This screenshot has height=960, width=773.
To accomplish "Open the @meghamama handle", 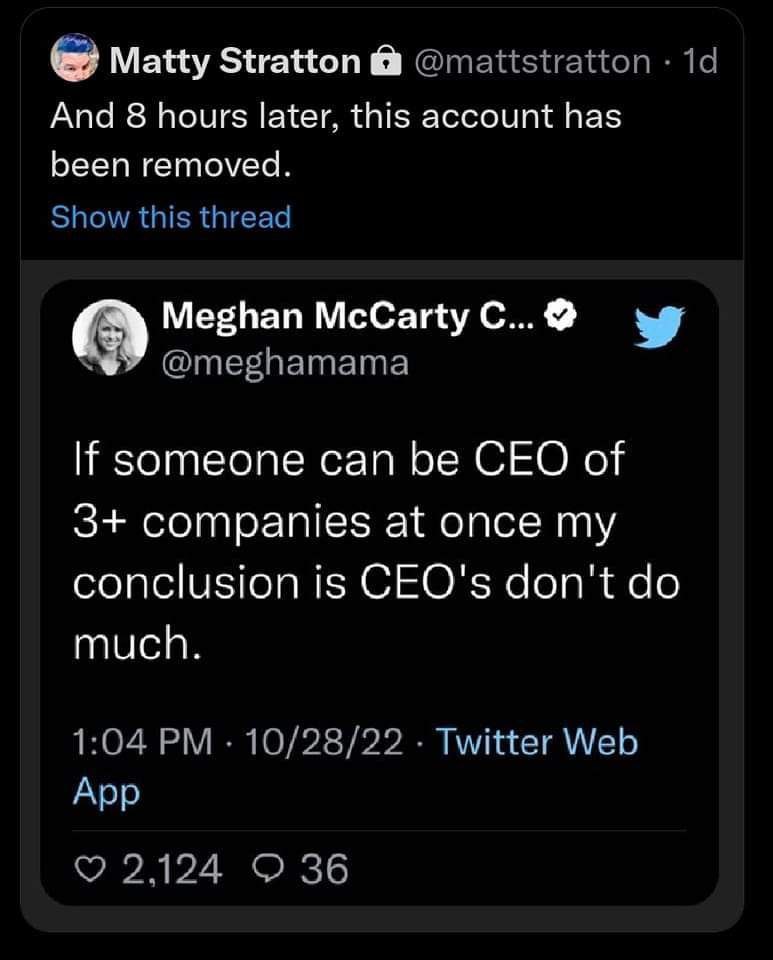I will coord(285,361).
